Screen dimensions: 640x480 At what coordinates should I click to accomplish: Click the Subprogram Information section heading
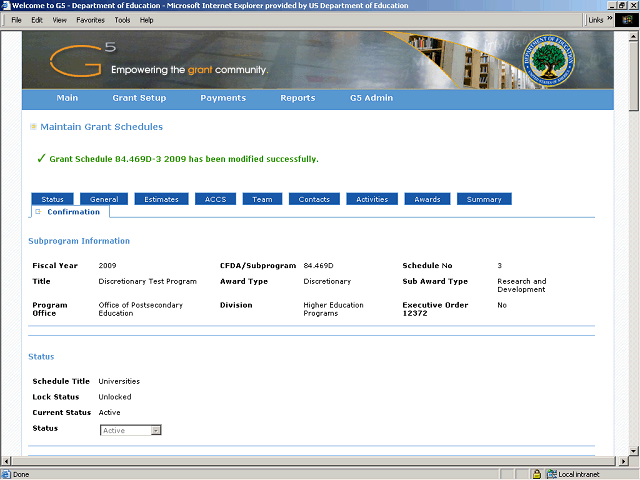(79, 241)
